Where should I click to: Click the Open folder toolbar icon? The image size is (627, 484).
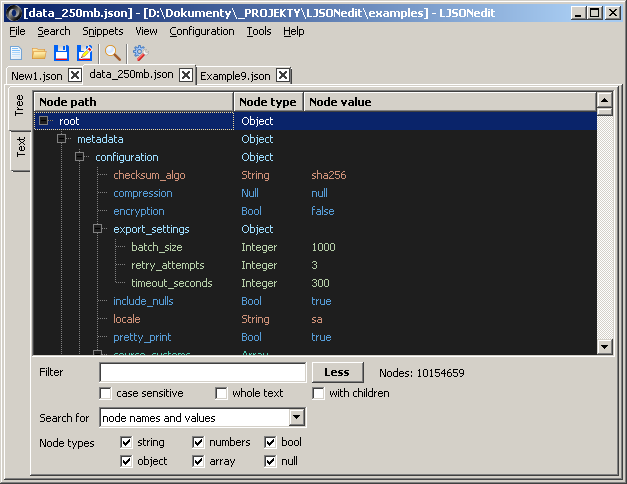tap(39, 53)
